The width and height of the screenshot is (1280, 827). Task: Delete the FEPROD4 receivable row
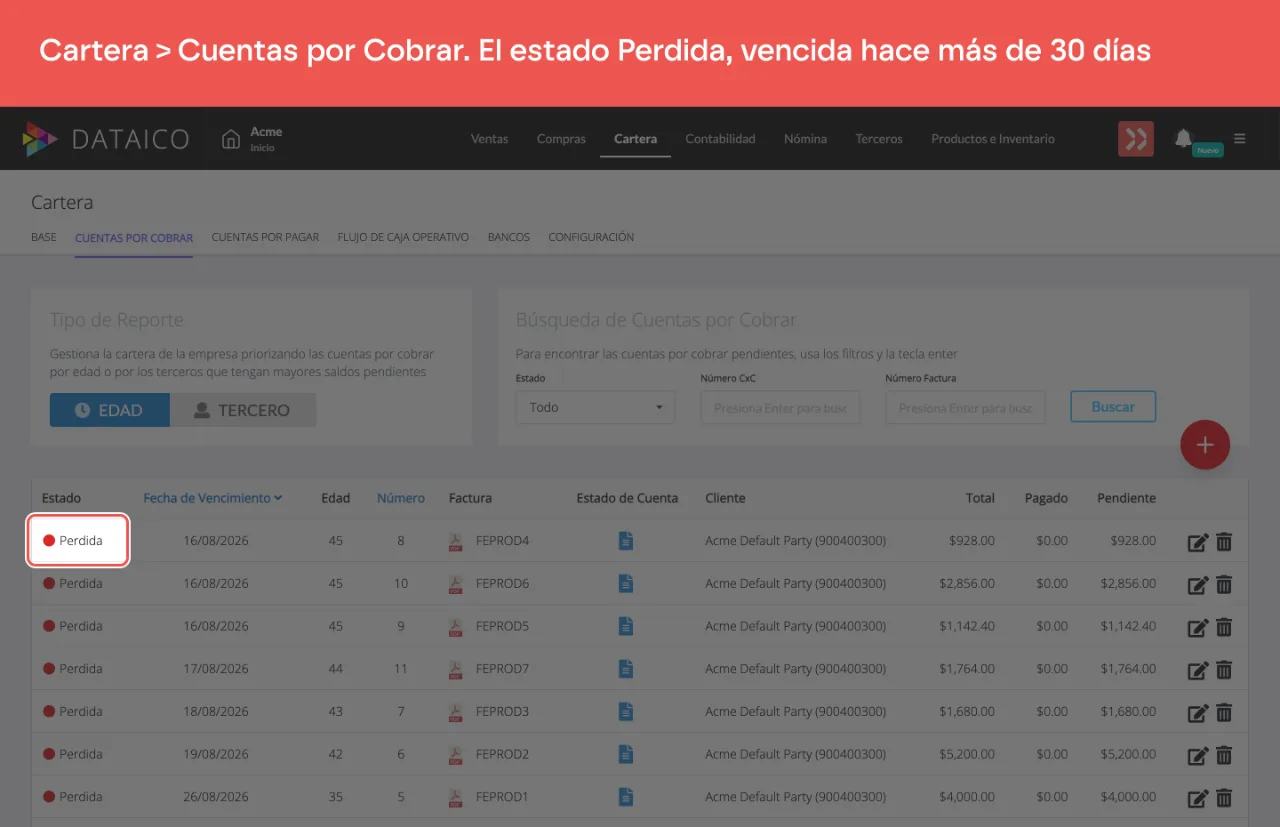coord(1224,542)
